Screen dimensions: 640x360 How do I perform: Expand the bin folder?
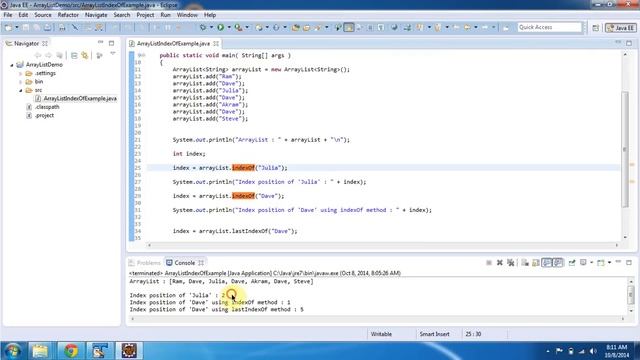tap(20, 82)
